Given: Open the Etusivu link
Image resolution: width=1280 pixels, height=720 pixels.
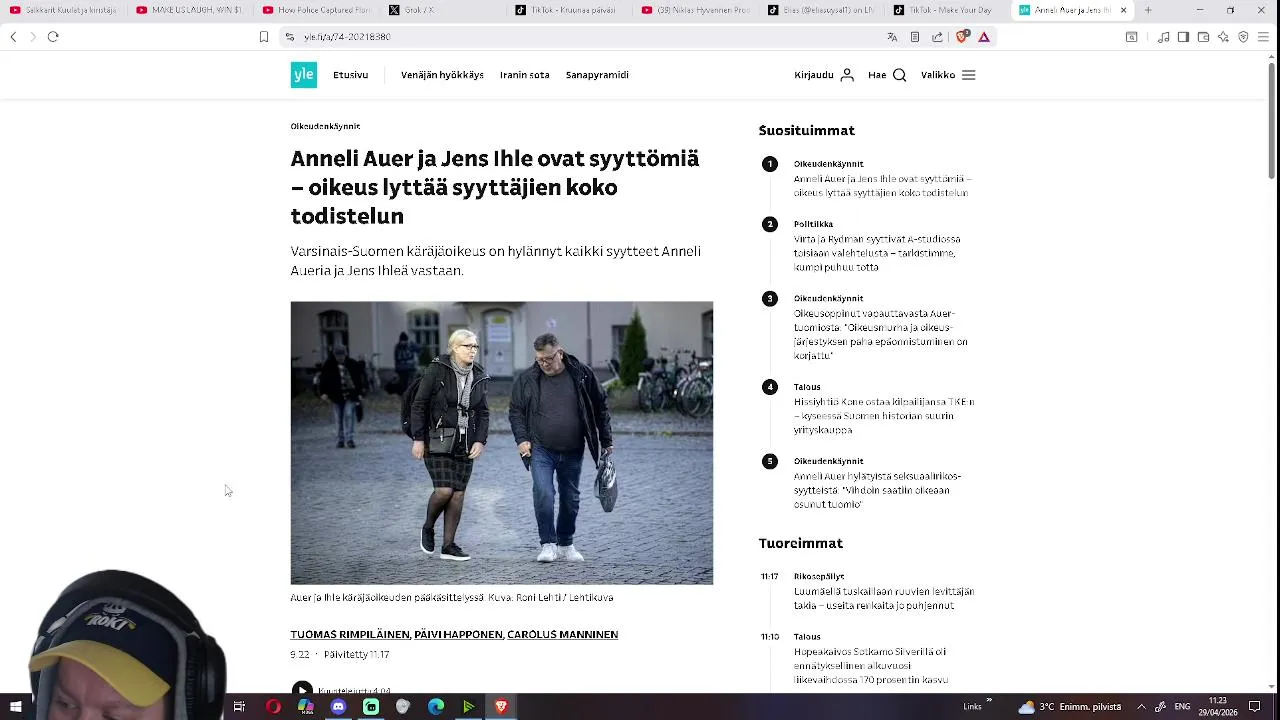Looking at the screenshot, I should (350, 75).
